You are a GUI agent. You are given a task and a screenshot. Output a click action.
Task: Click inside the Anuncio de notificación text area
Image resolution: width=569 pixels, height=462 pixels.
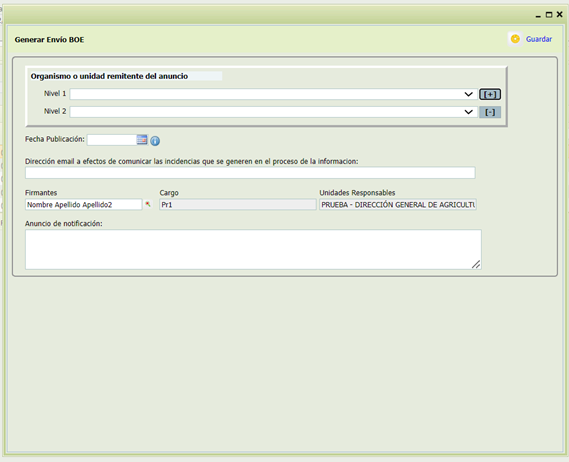pyautogui.click(x=253, y=249)
